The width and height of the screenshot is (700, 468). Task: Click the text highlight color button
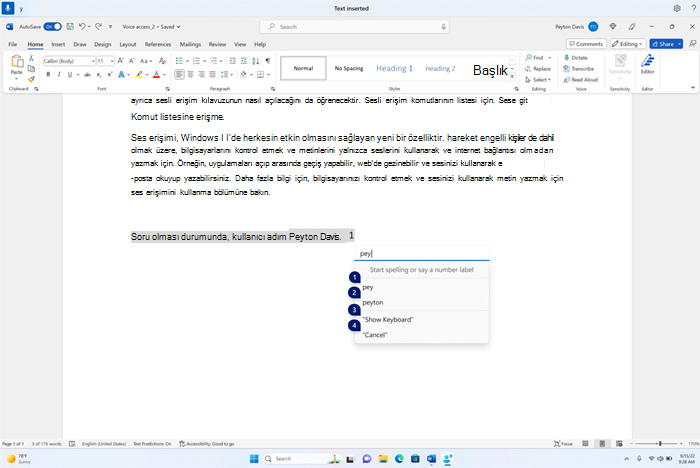(139, 75)
